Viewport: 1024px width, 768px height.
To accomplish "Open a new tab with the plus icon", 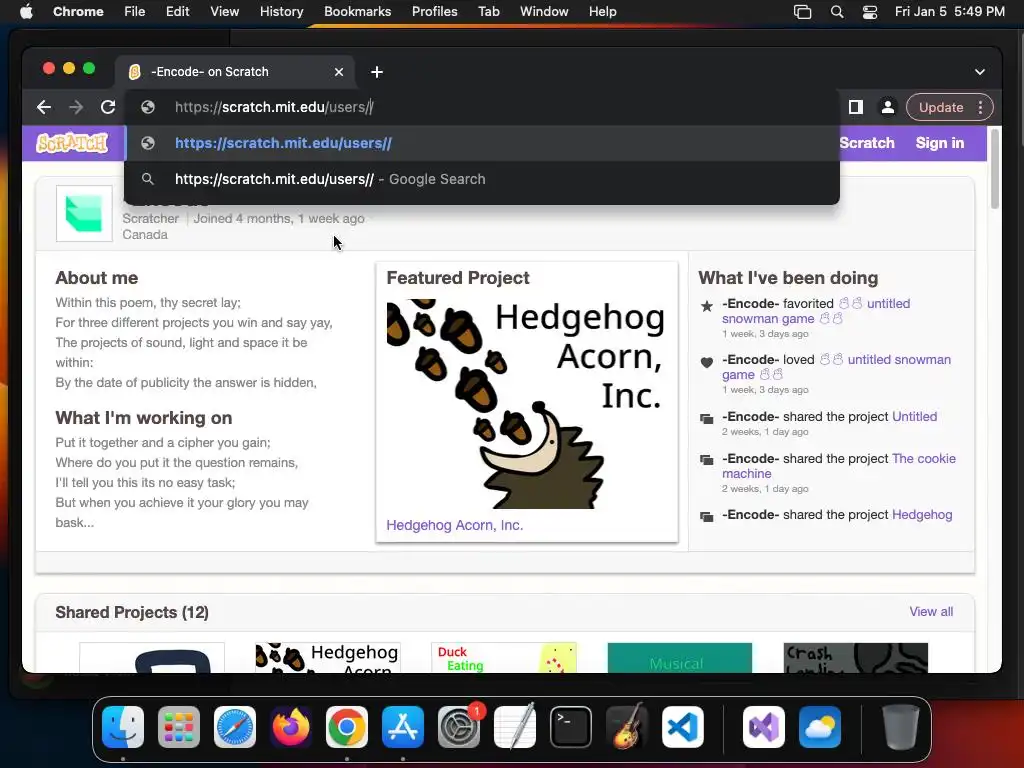I will 377,72.
